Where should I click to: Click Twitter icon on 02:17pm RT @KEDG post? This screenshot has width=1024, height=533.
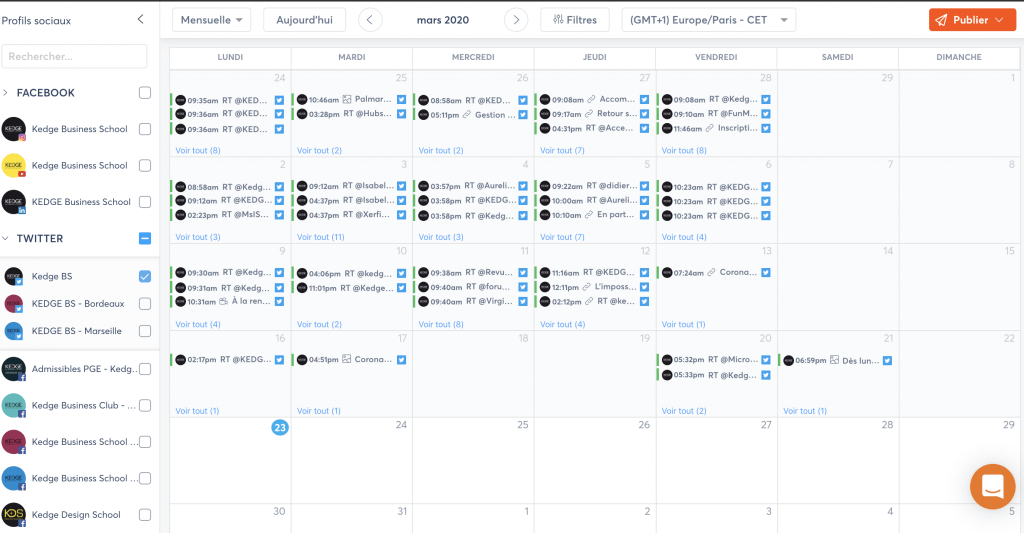pyautogui.click(x=280, y=360)
